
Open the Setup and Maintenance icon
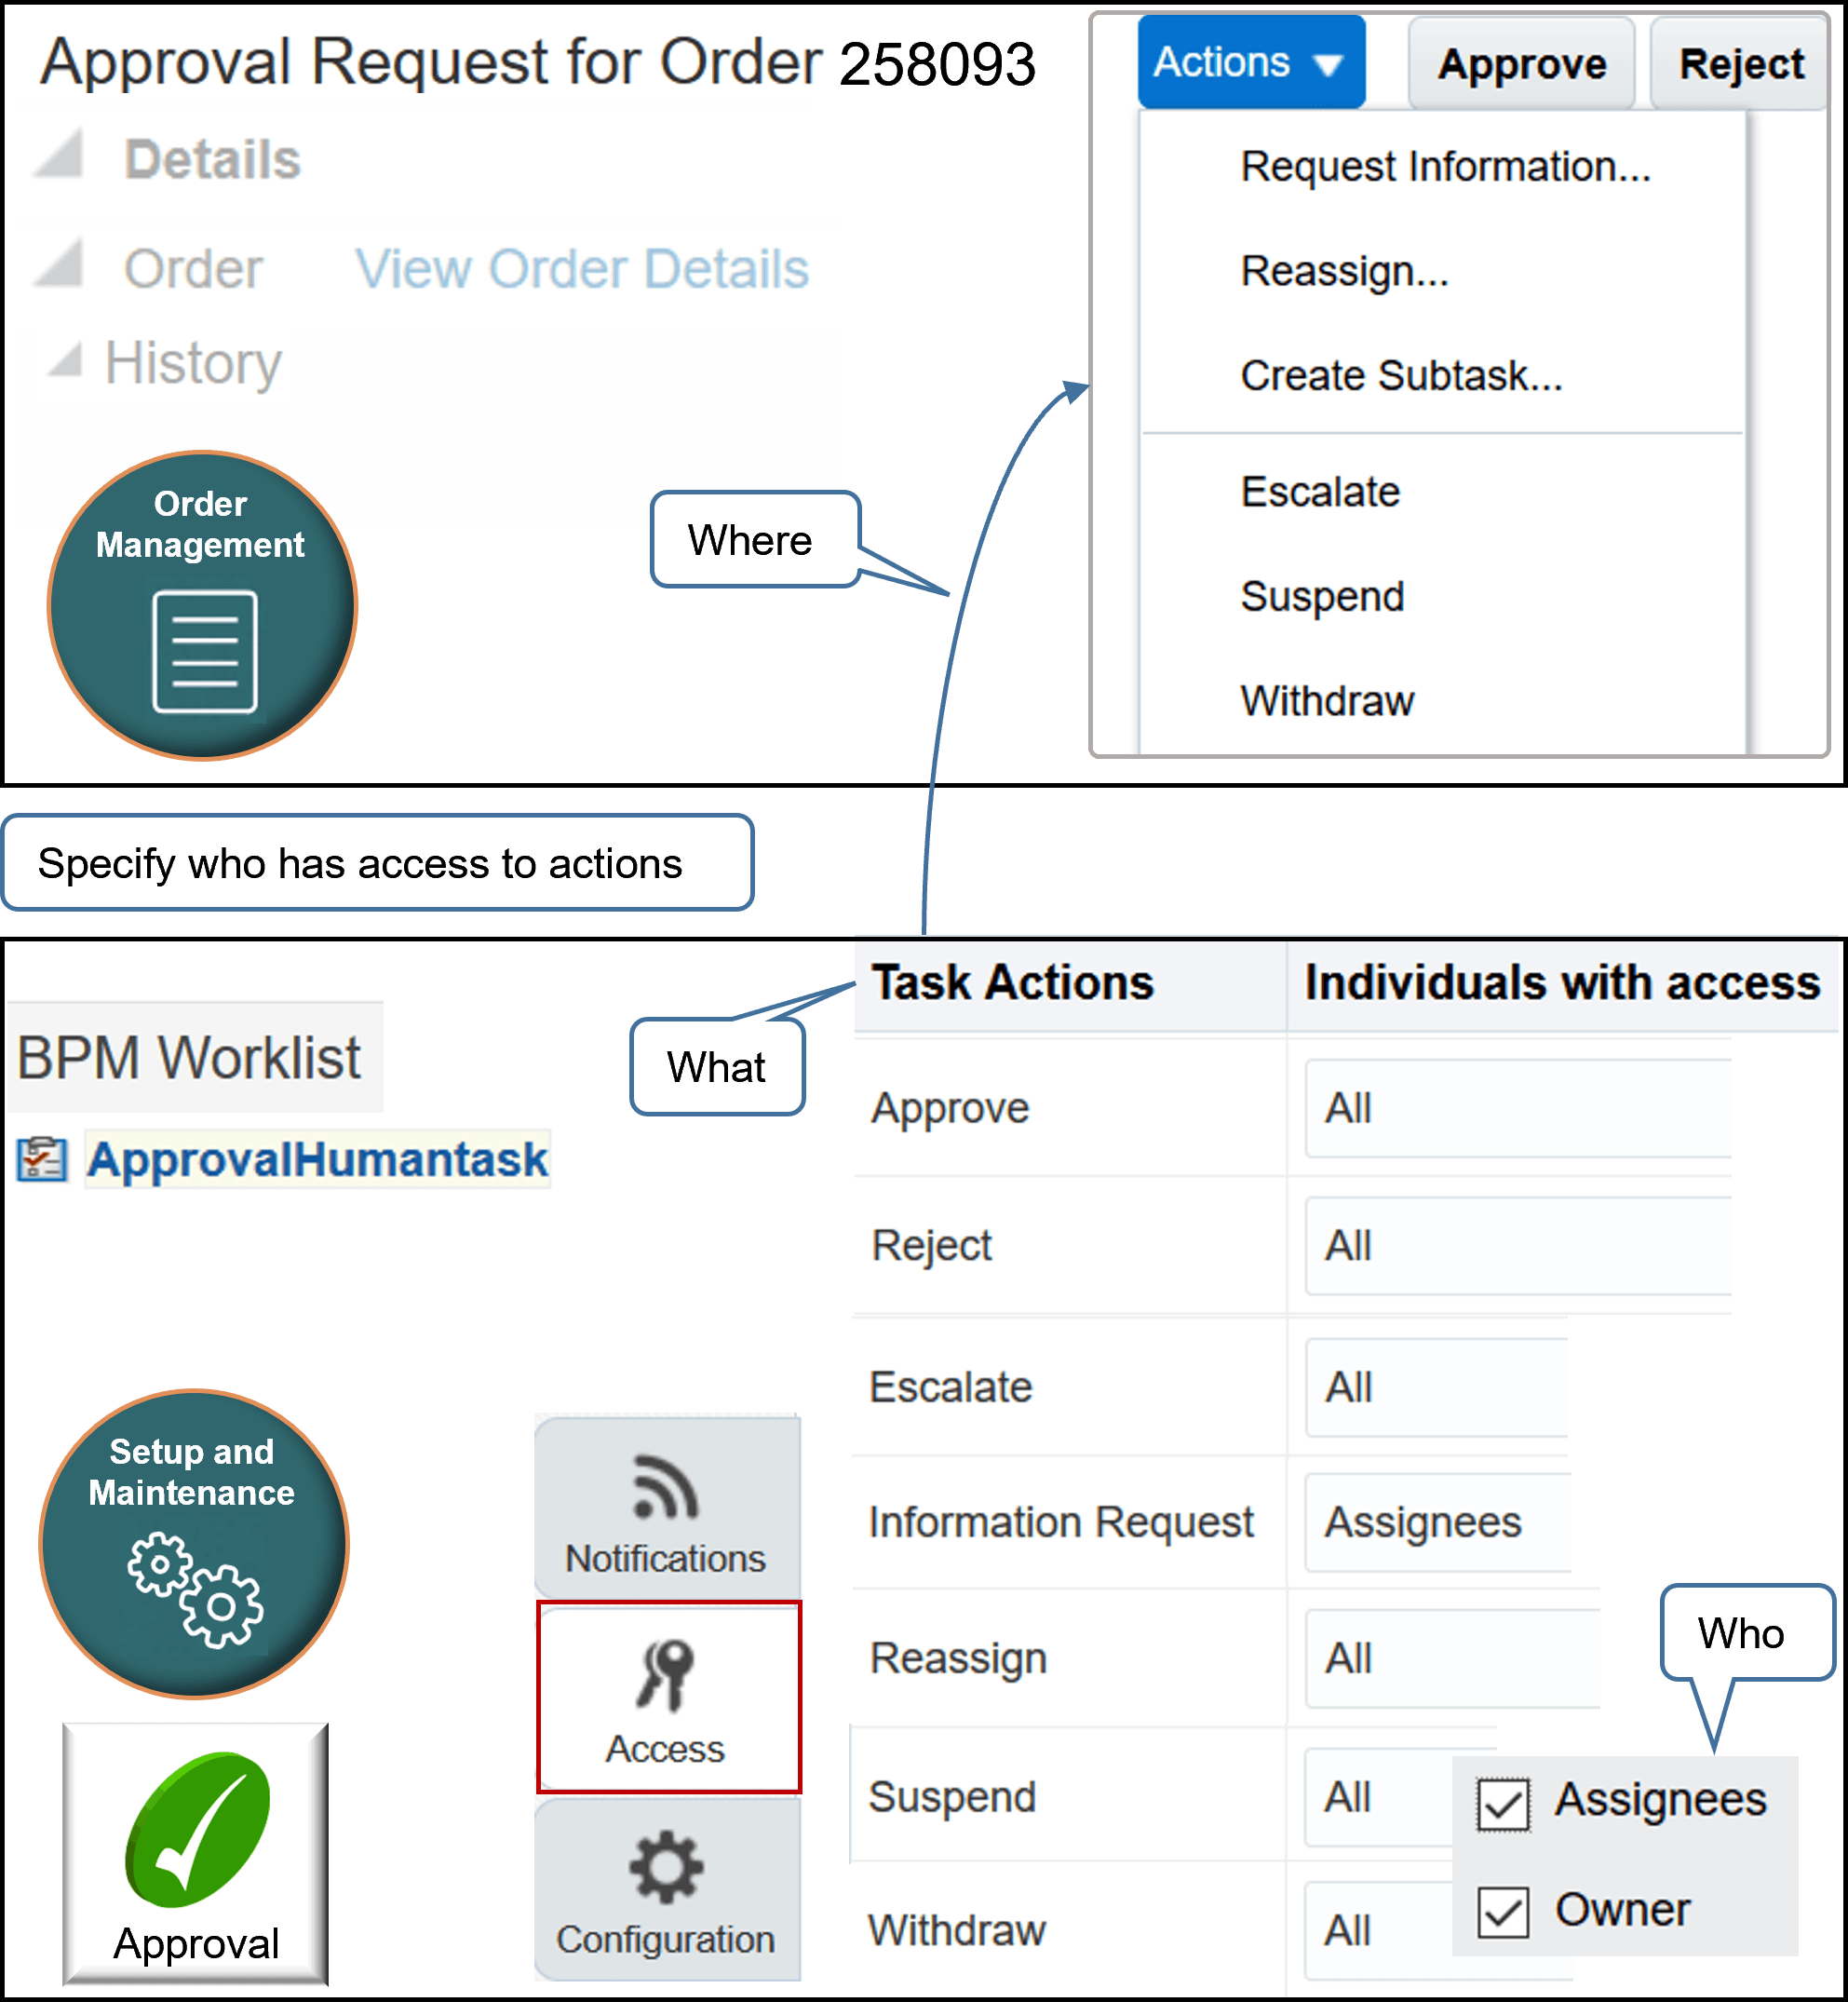[x=193, y=1545]
